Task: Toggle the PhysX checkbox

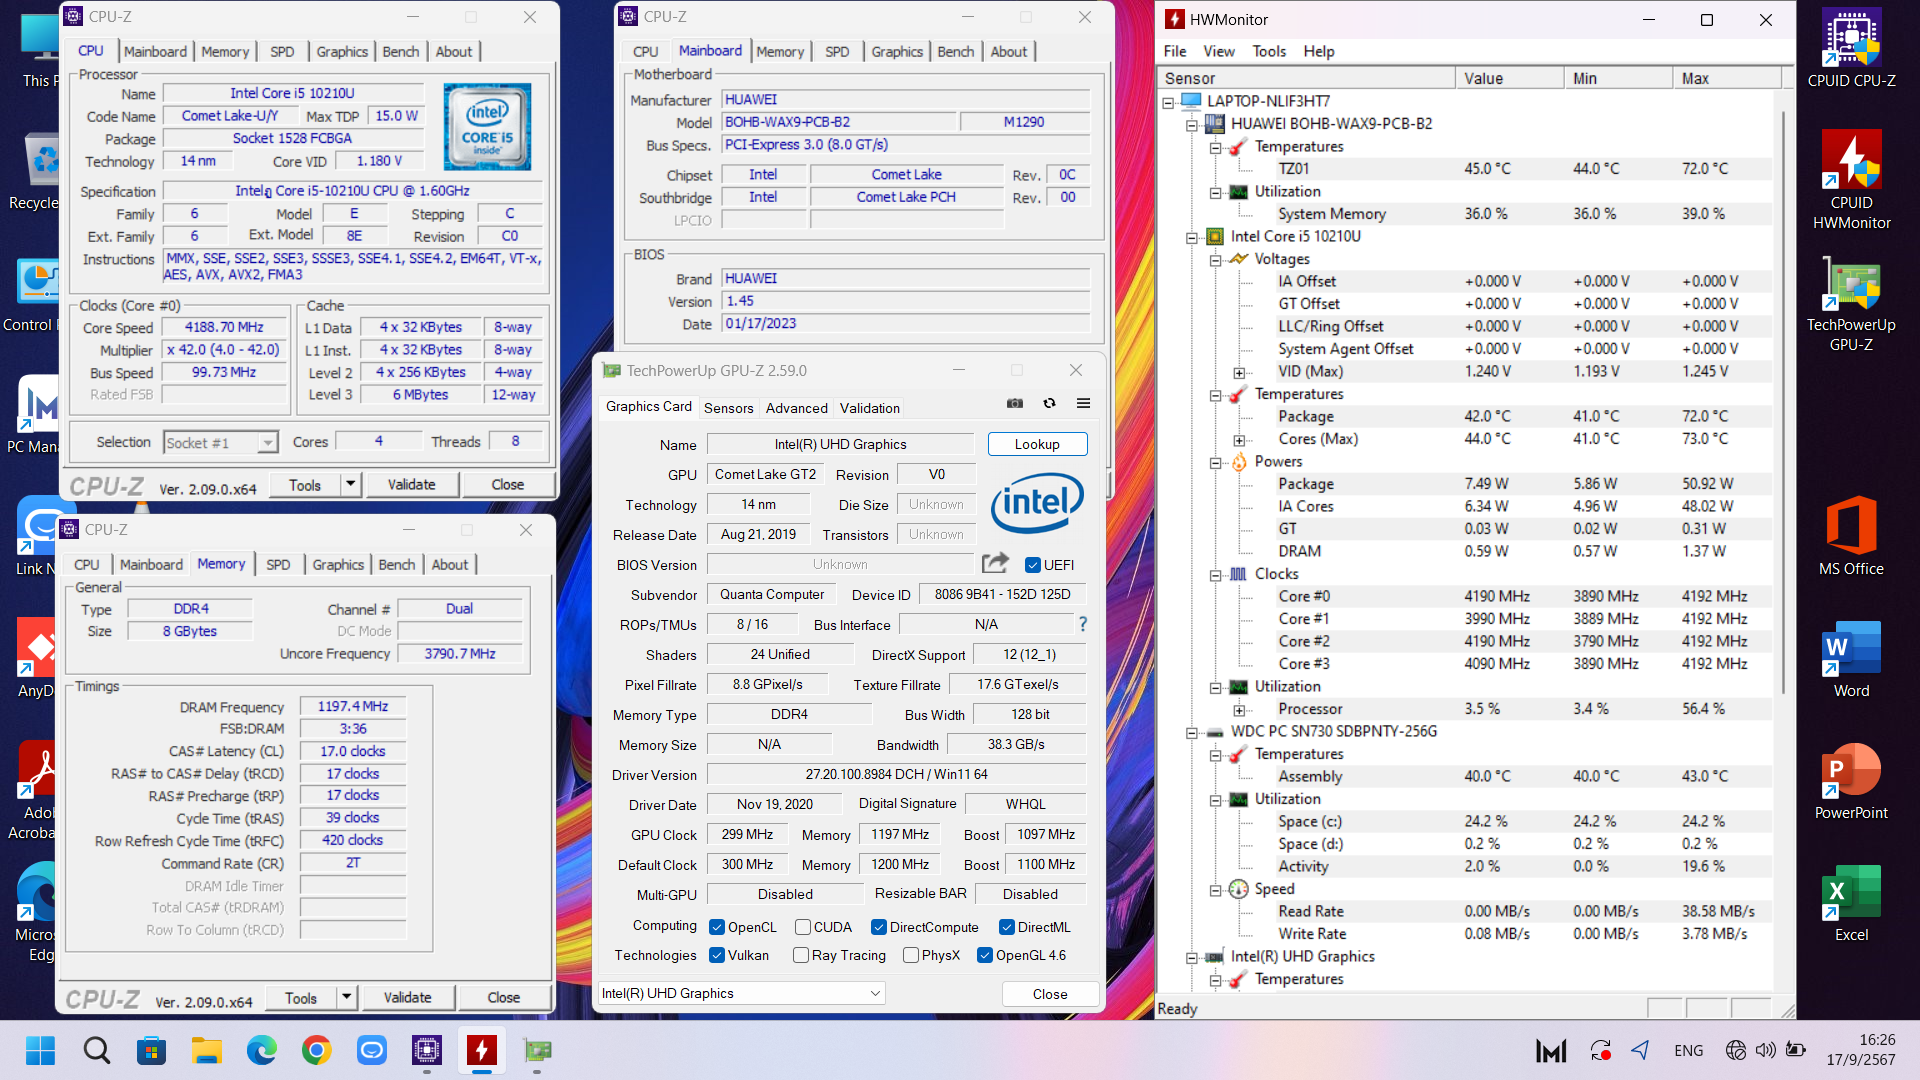Action: 911,955
